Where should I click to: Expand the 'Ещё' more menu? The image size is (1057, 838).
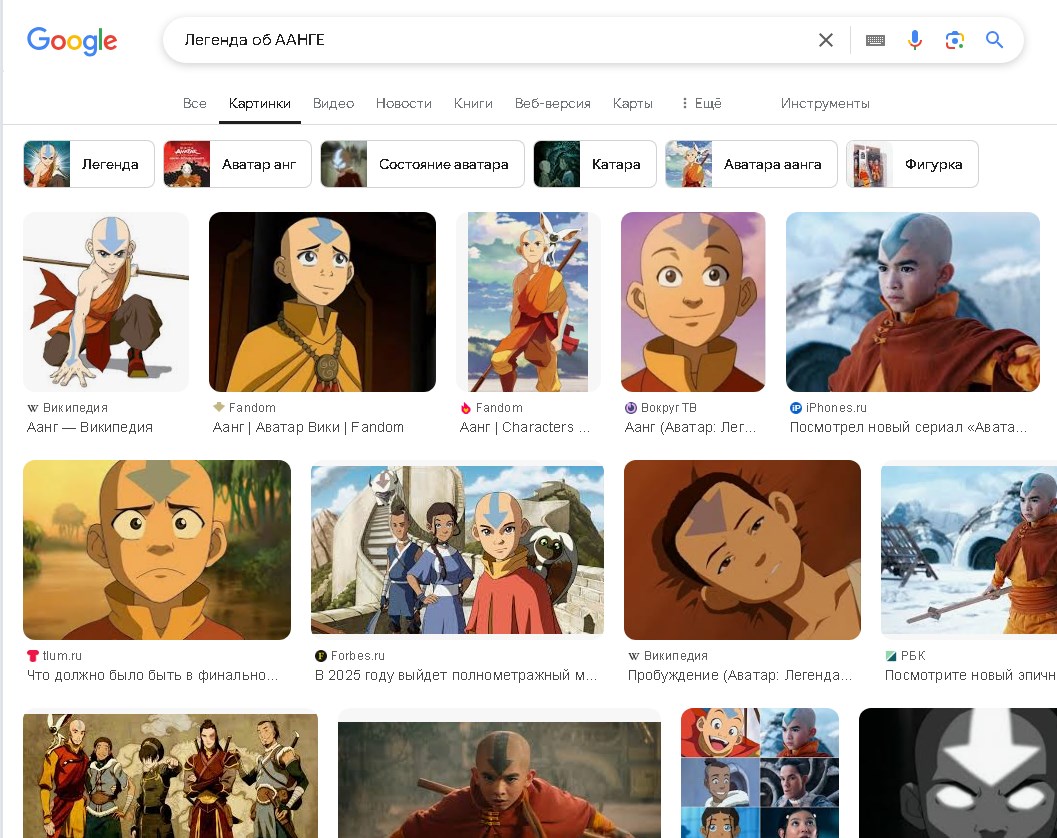click(701, 103)
